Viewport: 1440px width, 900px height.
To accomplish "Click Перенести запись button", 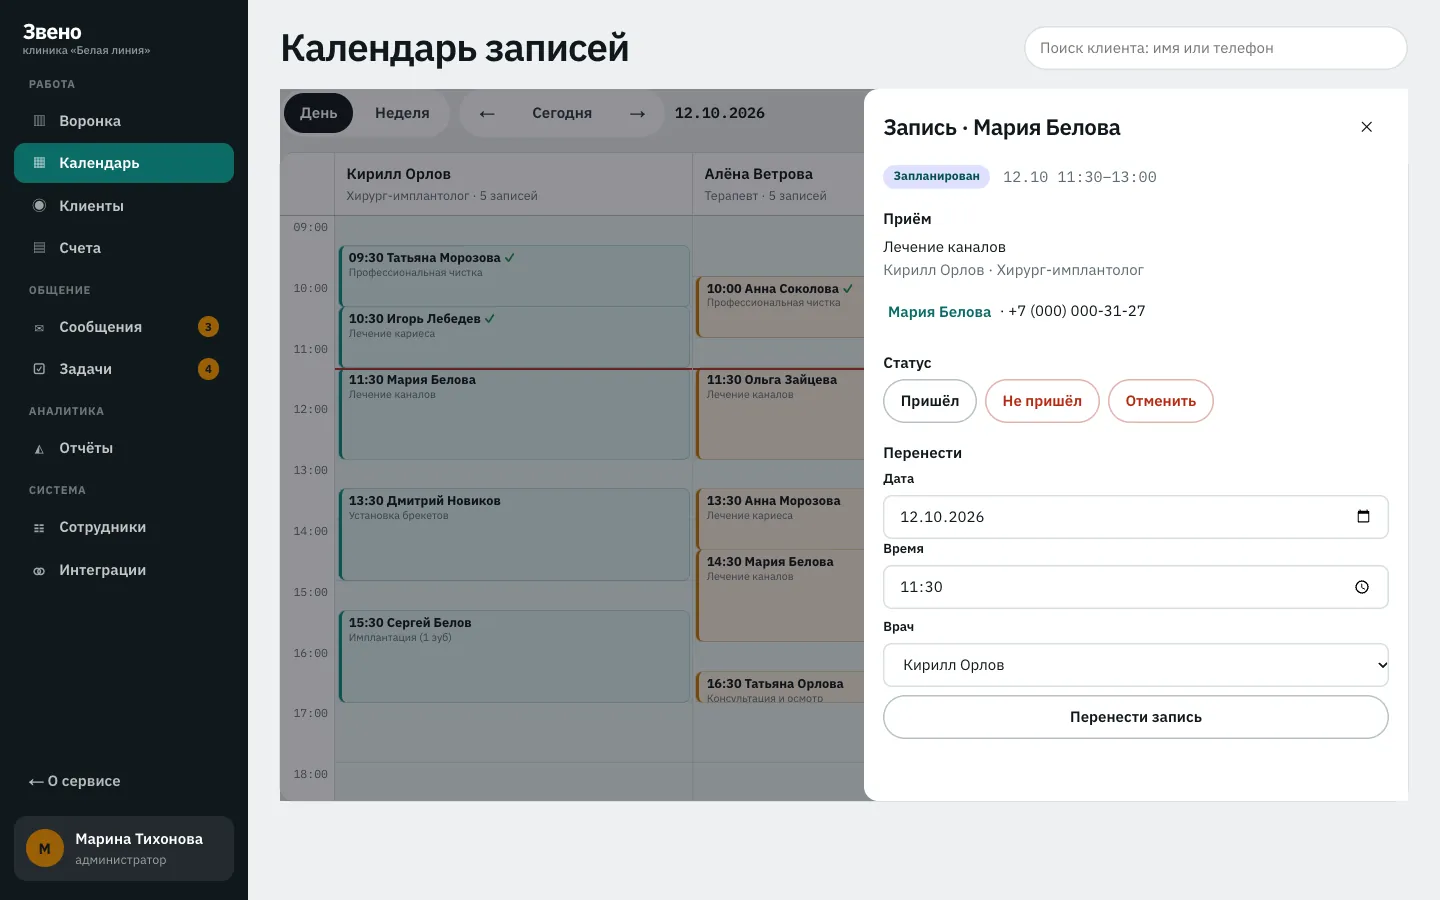I will [x=1136, y=717].
